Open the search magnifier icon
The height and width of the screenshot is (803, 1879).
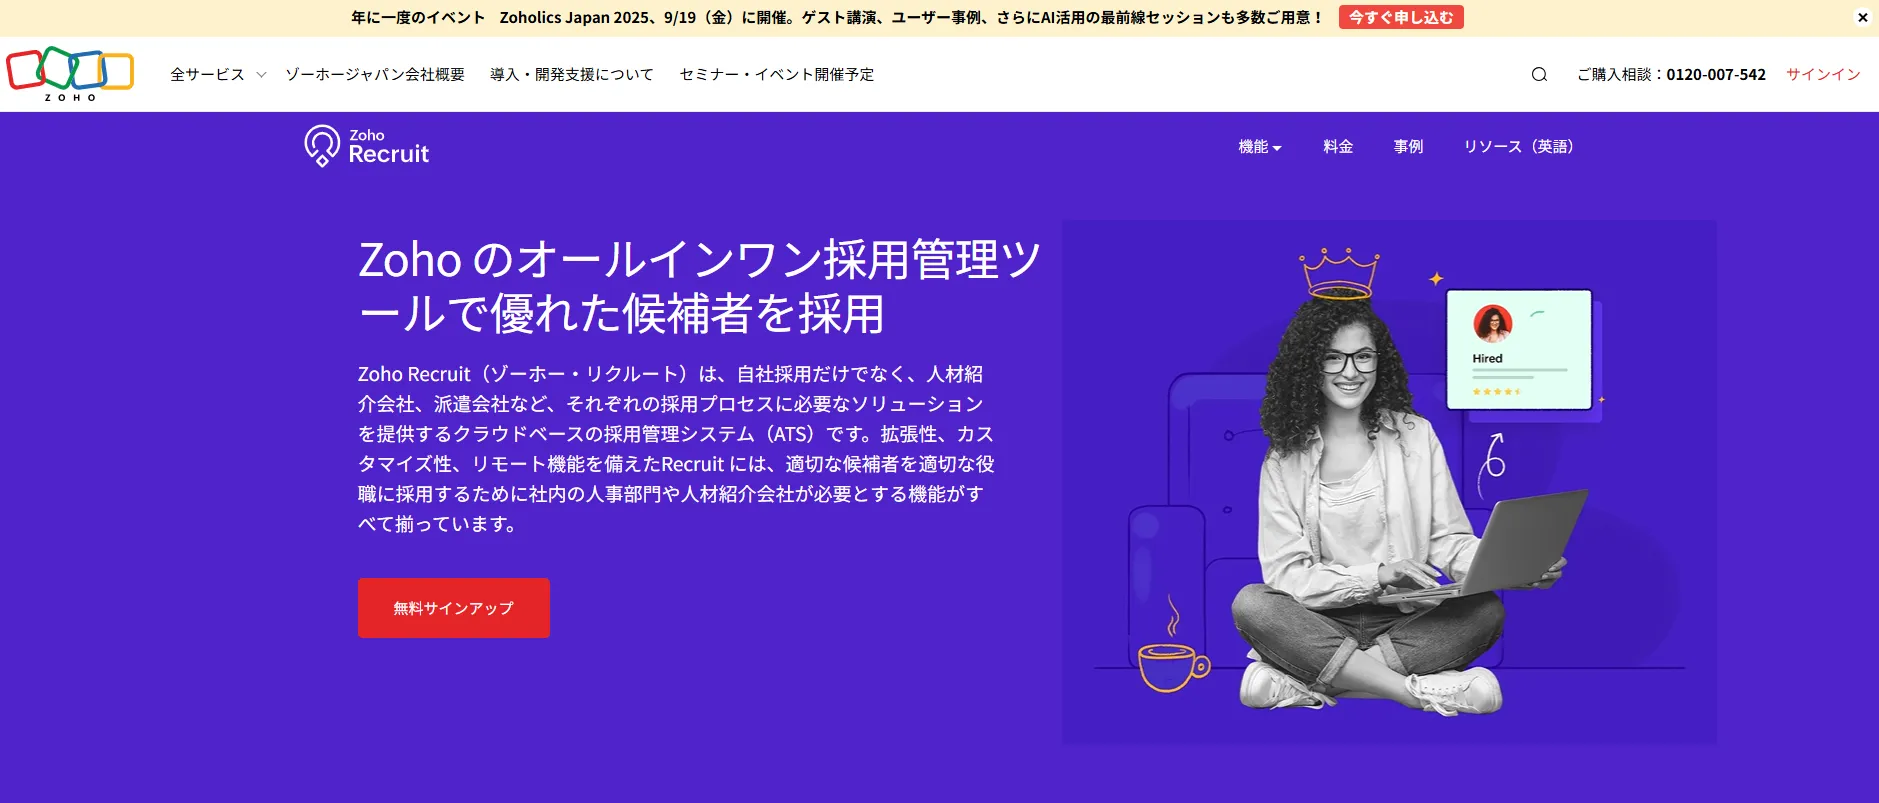(1539, 74)
